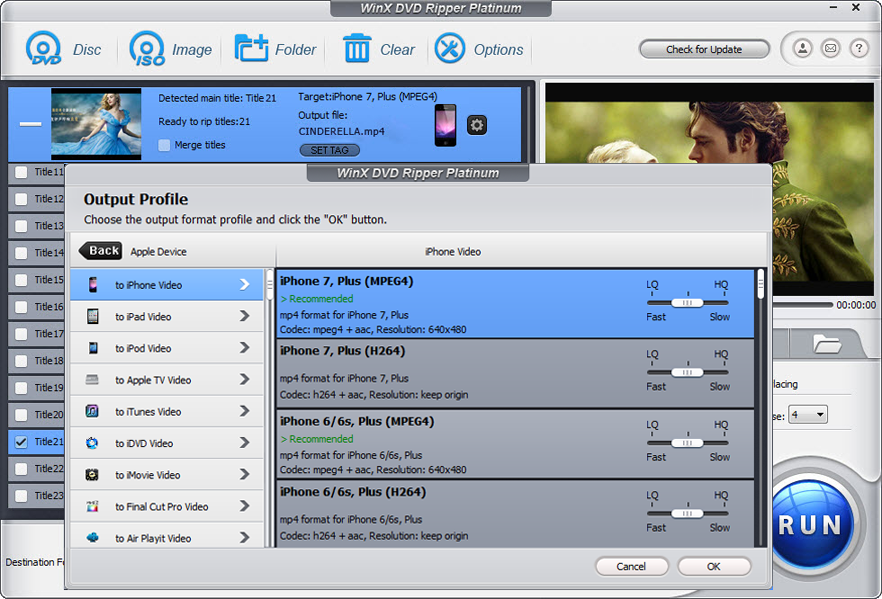Open output settings gear icon
This screenshot has height=599, width=882.
coord(477,125)
